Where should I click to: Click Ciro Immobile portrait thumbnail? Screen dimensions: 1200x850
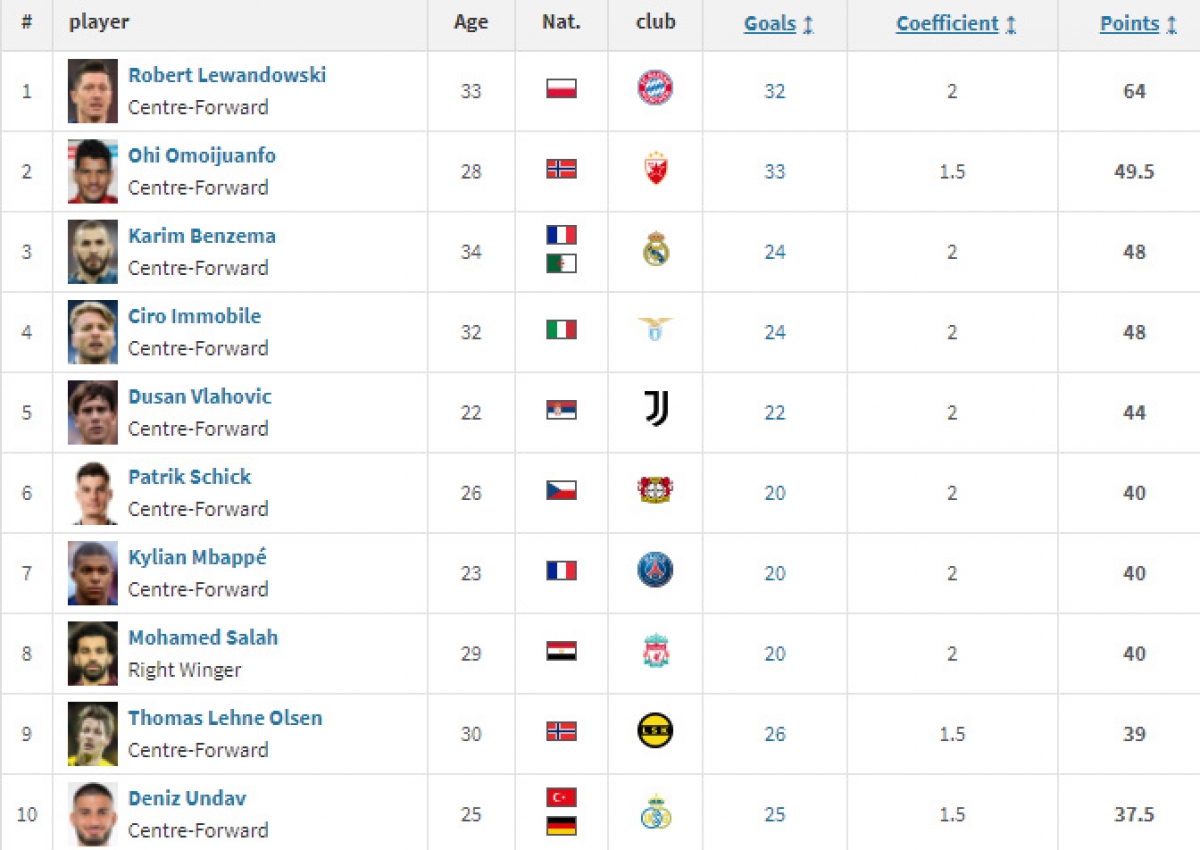(93, 332)
